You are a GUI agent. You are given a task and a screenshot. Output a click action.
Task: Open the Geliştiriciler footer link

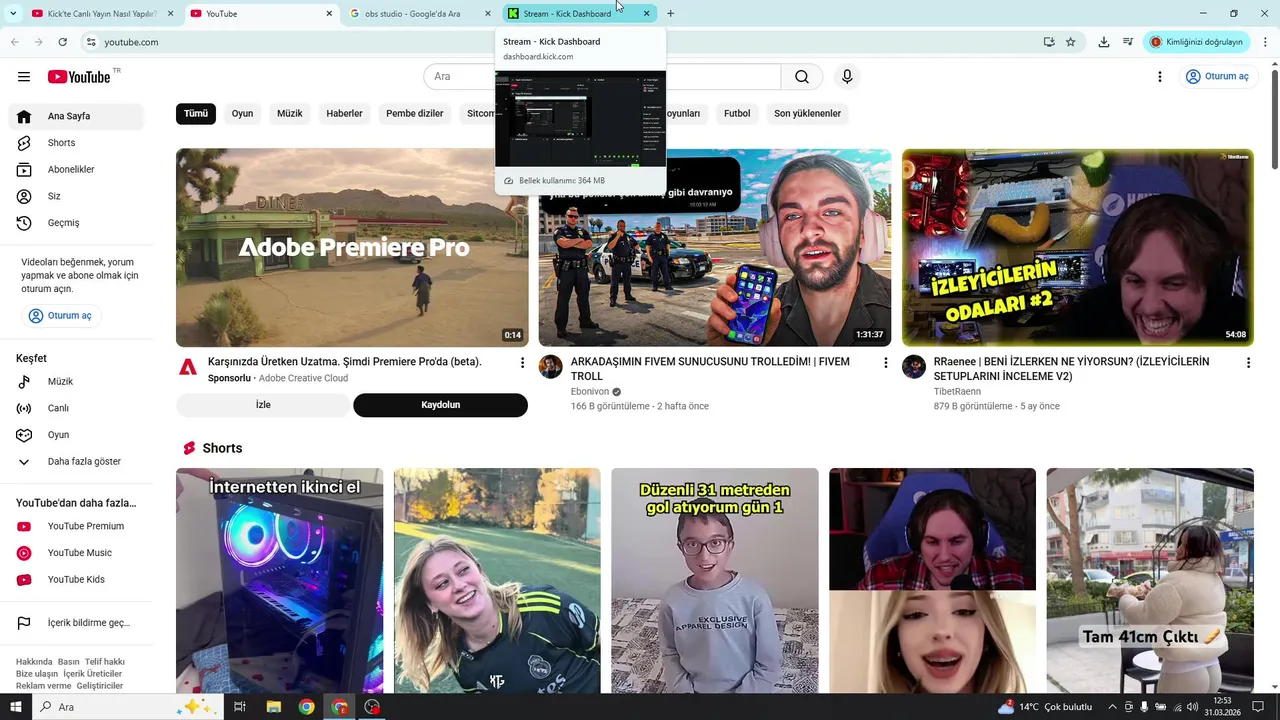[100, 686]
